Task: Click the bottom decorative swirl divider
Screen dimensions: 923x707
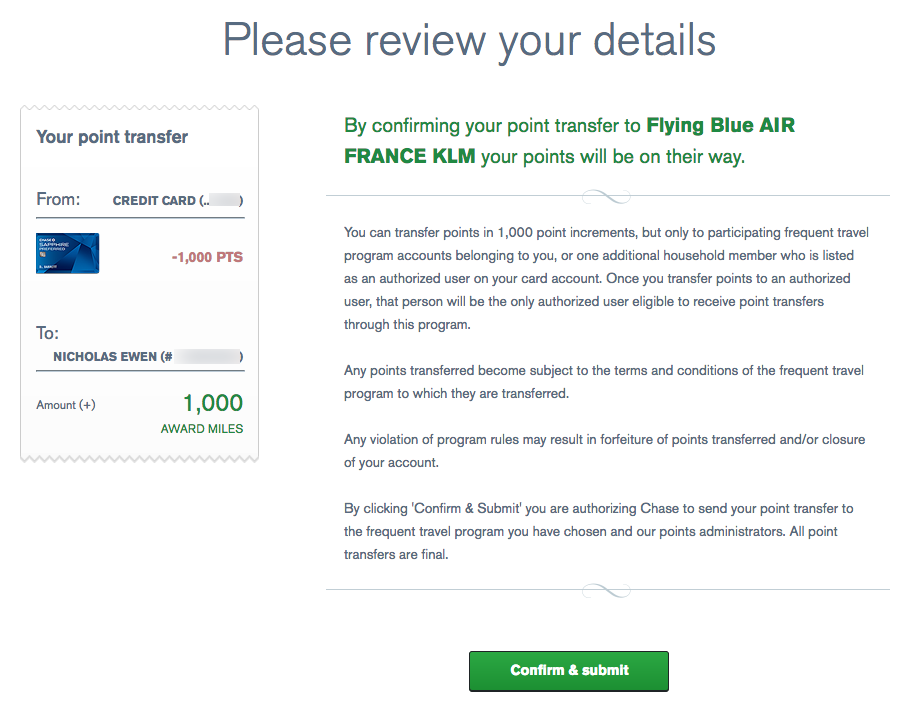Action: click(x=607, y=590)
